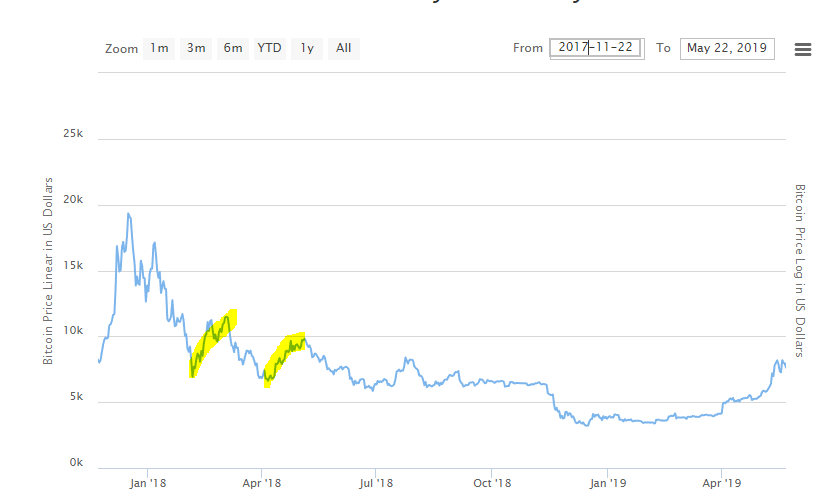Click the 5k y-axis label
Image resolution: width=826 pixels, height=502 pixels.
[76, 397]
